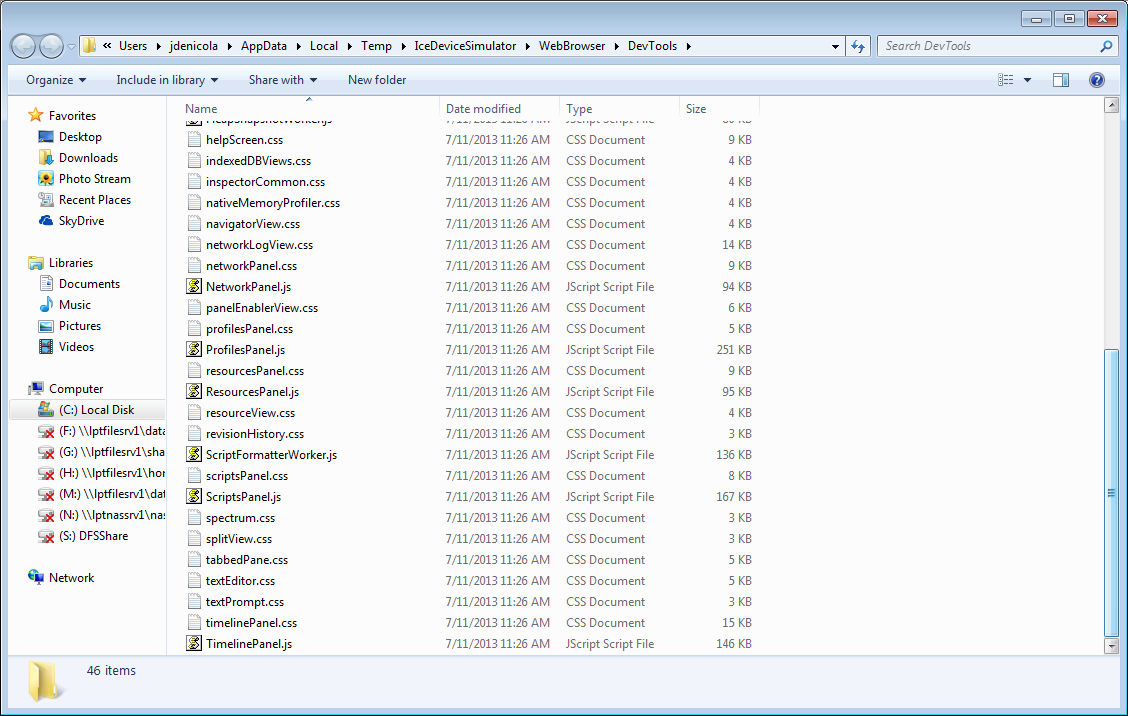1128x716 pixels.
Task: Open the Help question mark icon
Action: pyautogui.click(x=1096, y=80)
